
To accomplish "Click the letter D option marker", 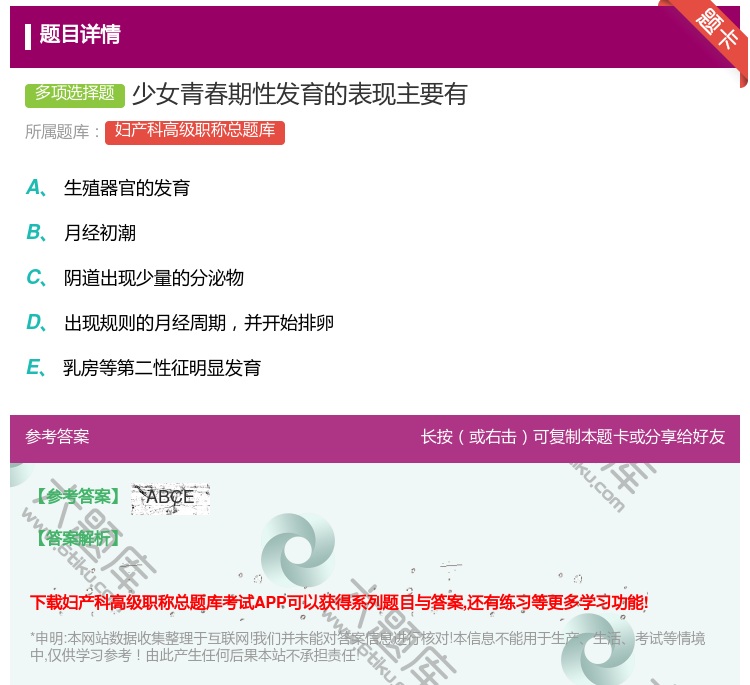I will click(36, 323).
